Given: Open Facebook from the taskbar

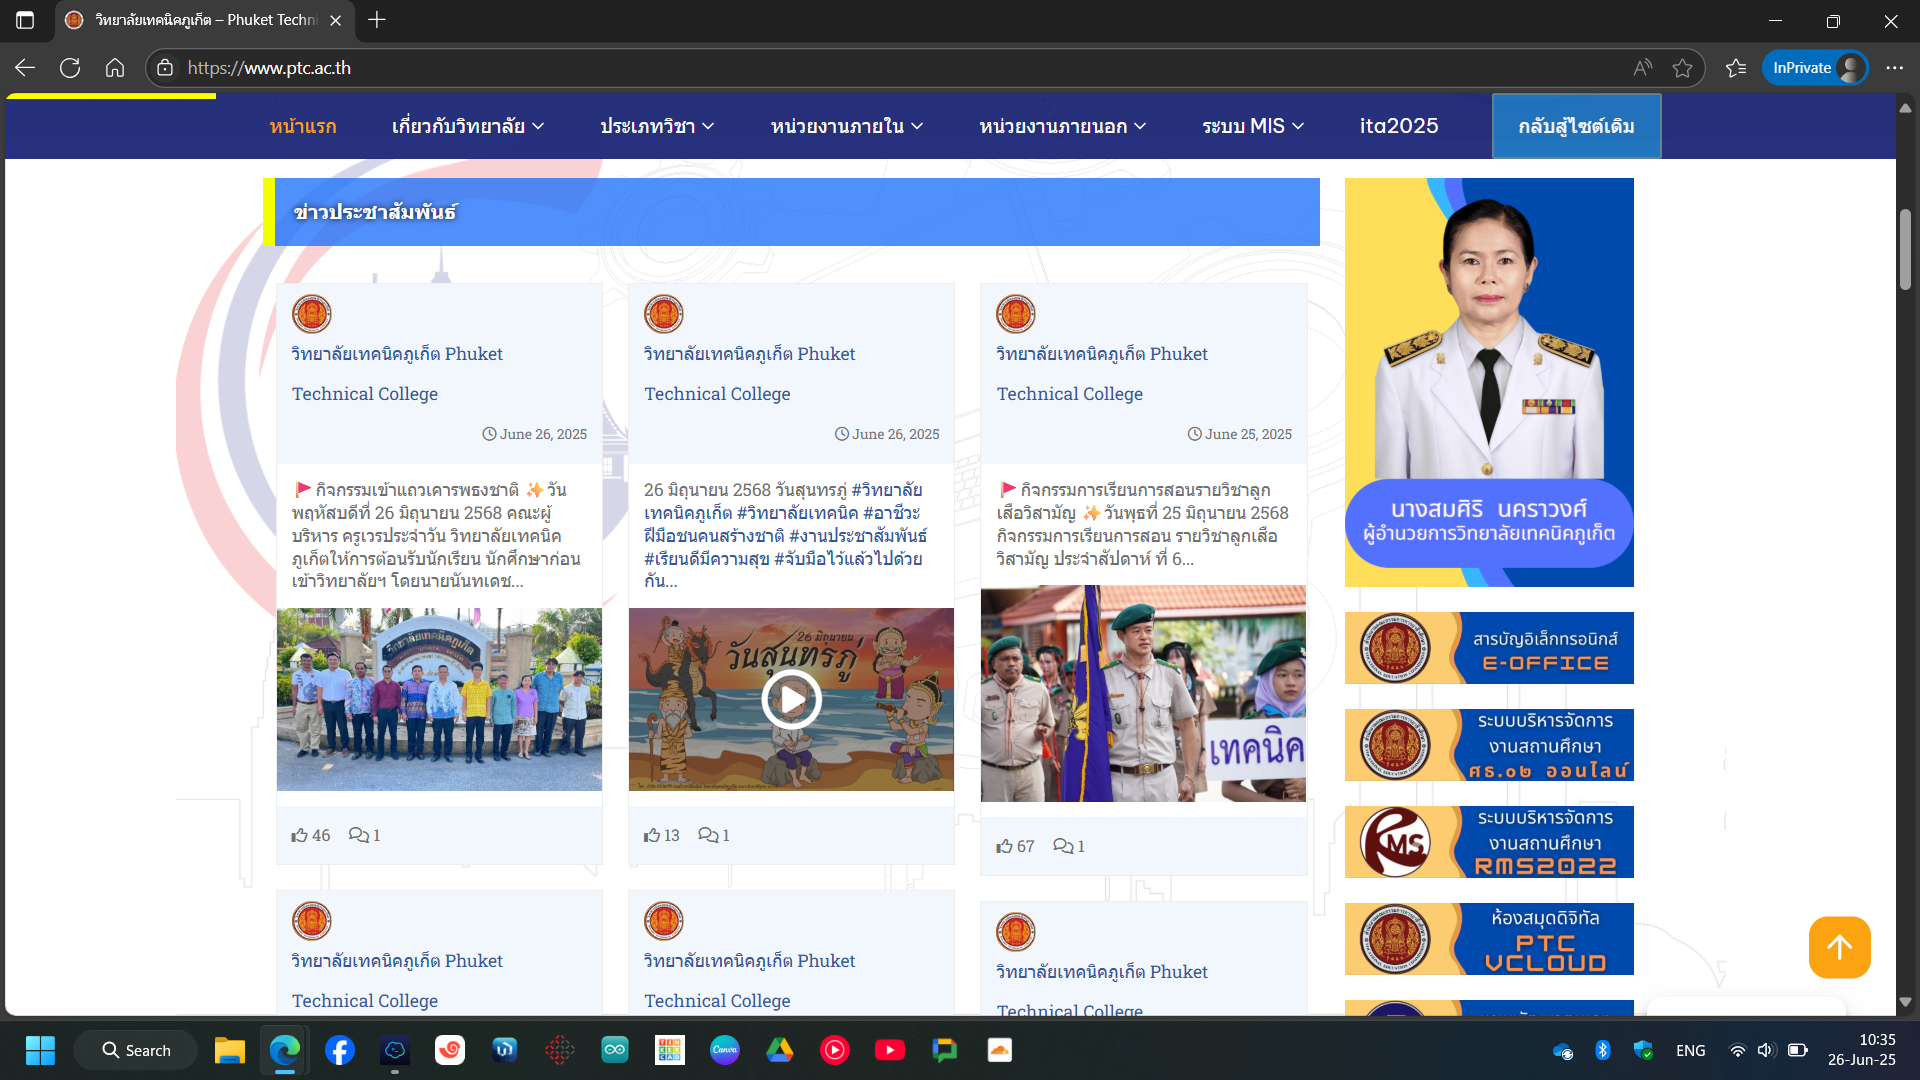Looking at the screenshot, I should pyautogui.click(x=339, y=1050).
